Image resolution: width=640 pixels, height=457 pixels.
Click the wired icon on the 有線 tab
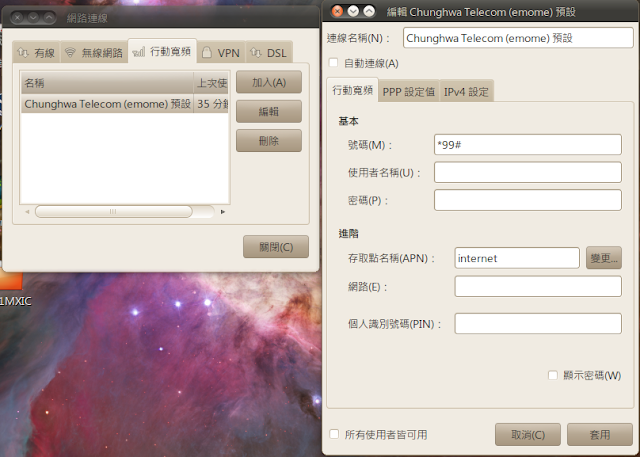pyautogui.click(x=23, y=52)
